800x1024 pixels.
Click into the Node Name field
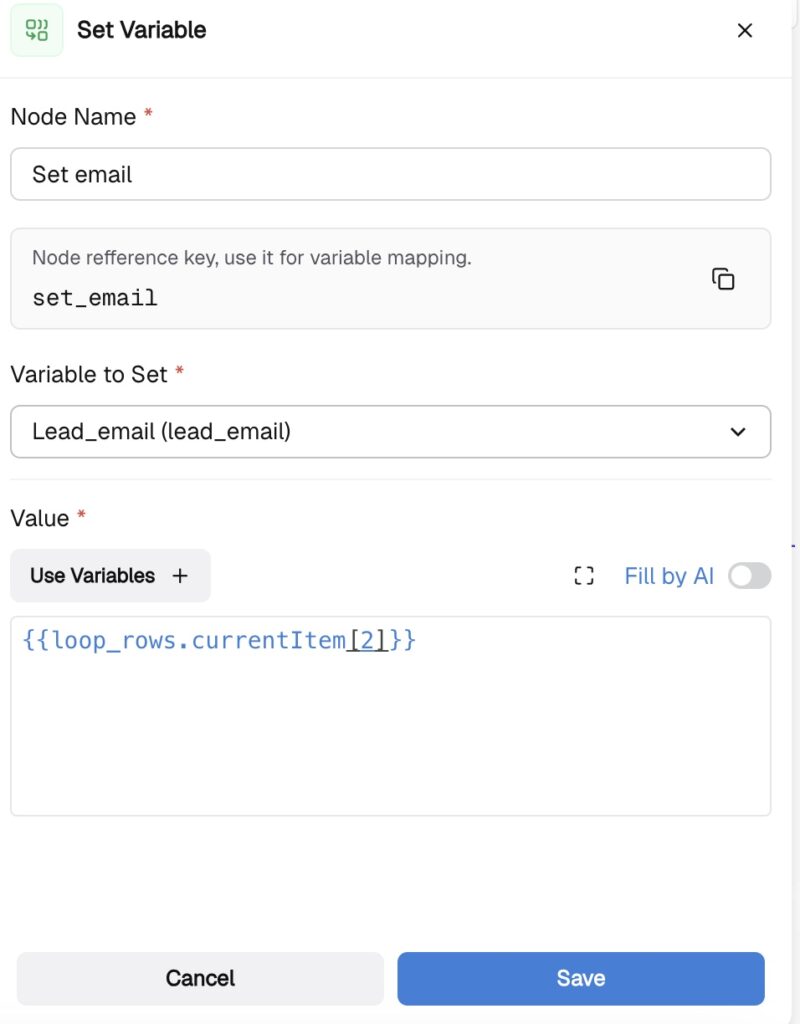(390, 174)
